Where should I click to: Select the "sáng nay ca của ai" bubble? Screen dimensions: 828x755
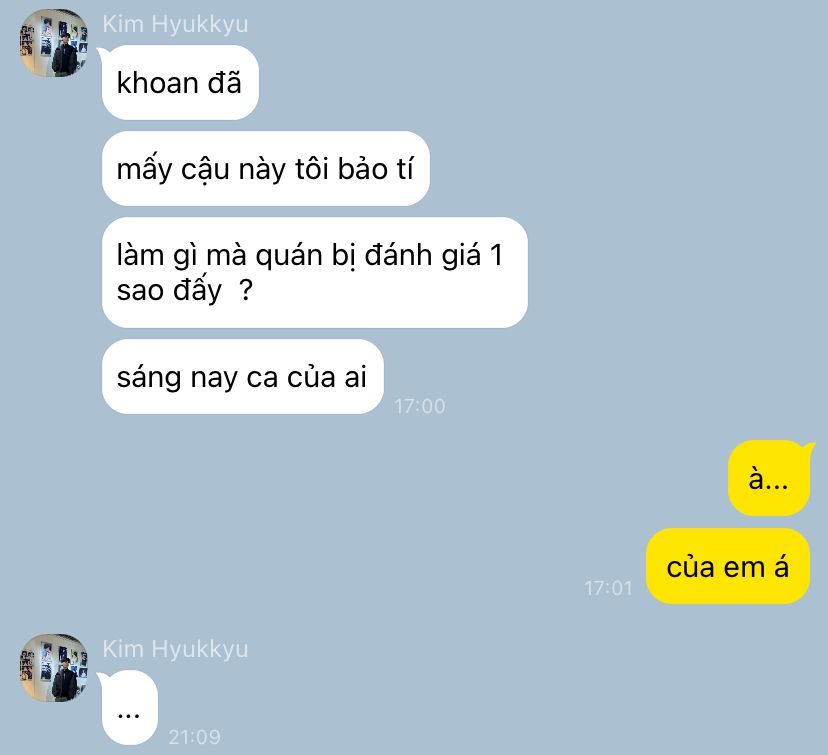pyautogui.click(x=243, y=376)
